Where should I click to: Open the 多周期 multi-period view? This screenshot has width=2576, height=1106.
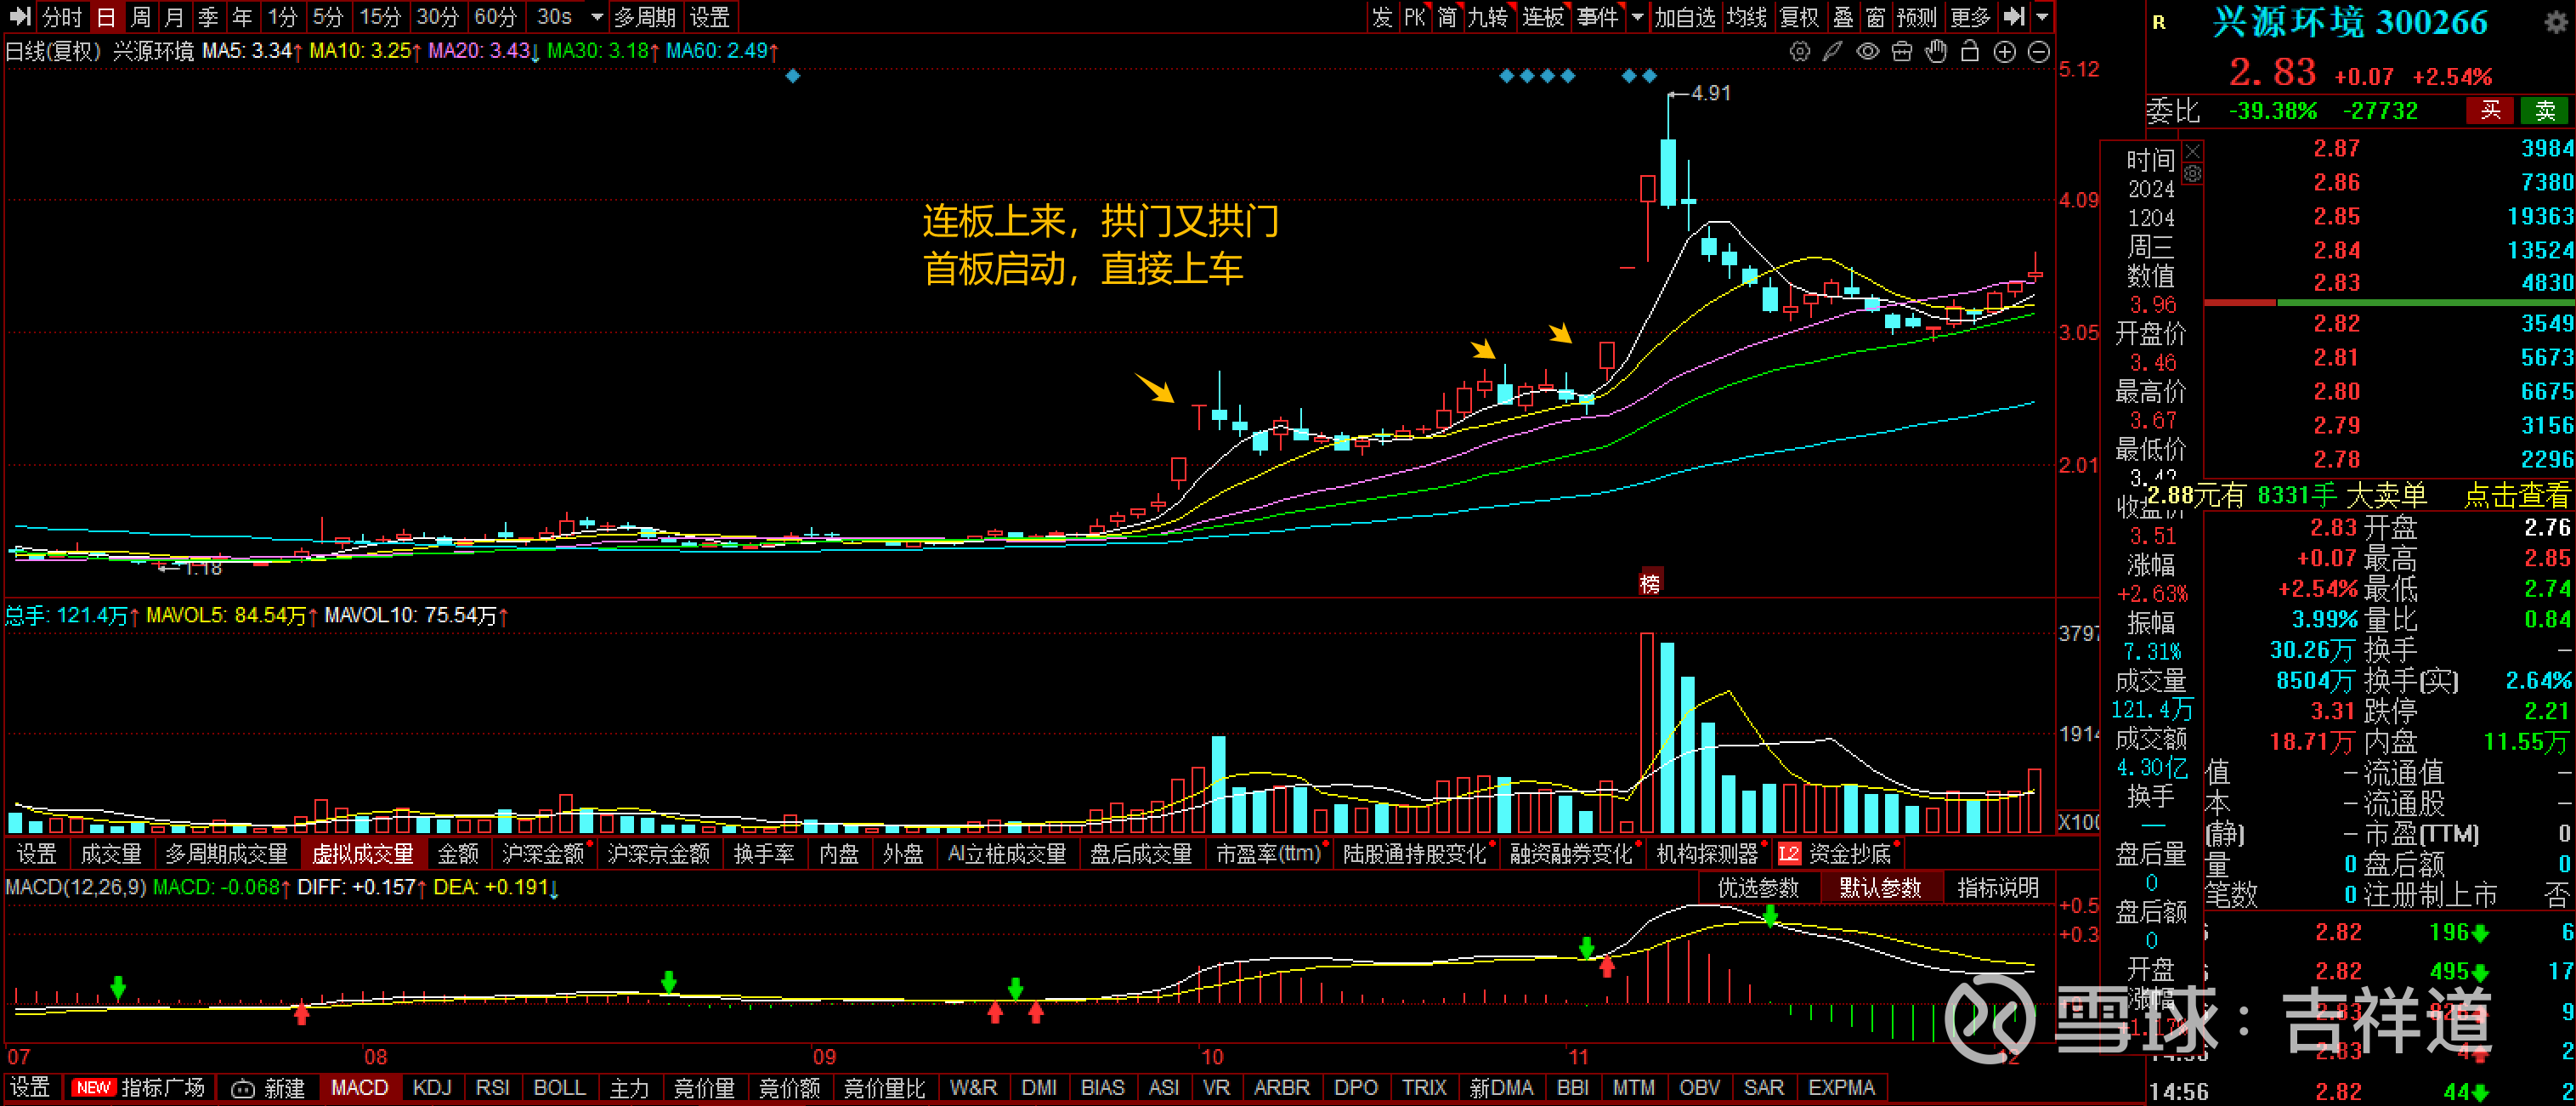click(x=645, y=16)
